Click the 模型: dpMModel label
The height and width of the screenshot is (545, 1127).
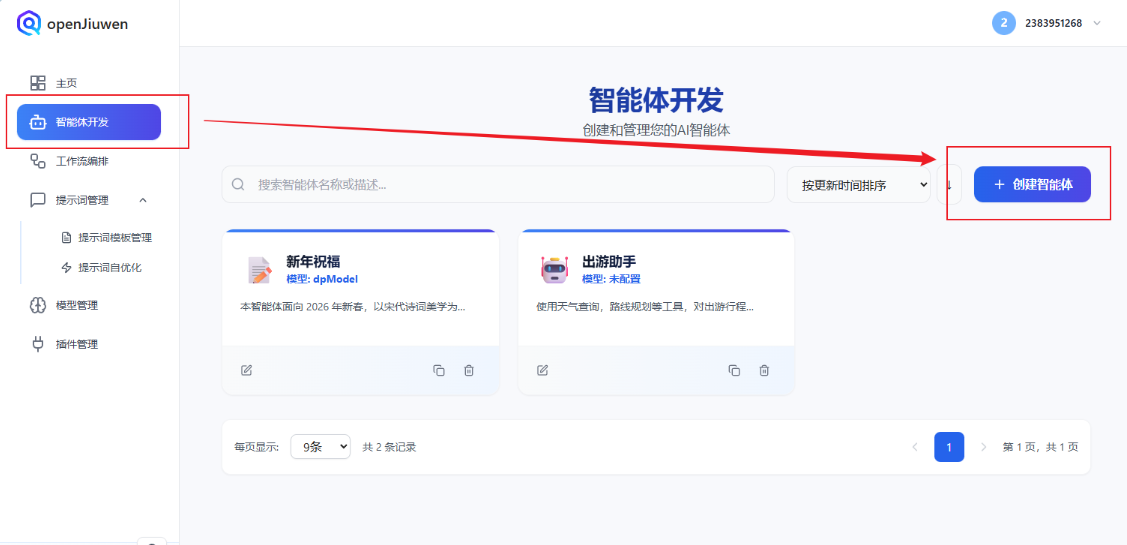[321, 279]
